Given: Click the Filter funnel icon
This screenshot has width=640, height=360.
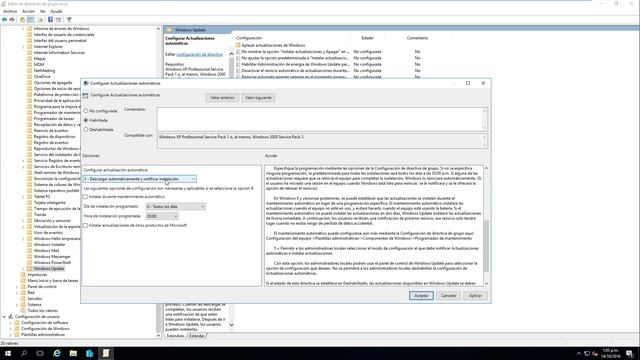Looking at the screenshot, I should click(x=69, y=20).
